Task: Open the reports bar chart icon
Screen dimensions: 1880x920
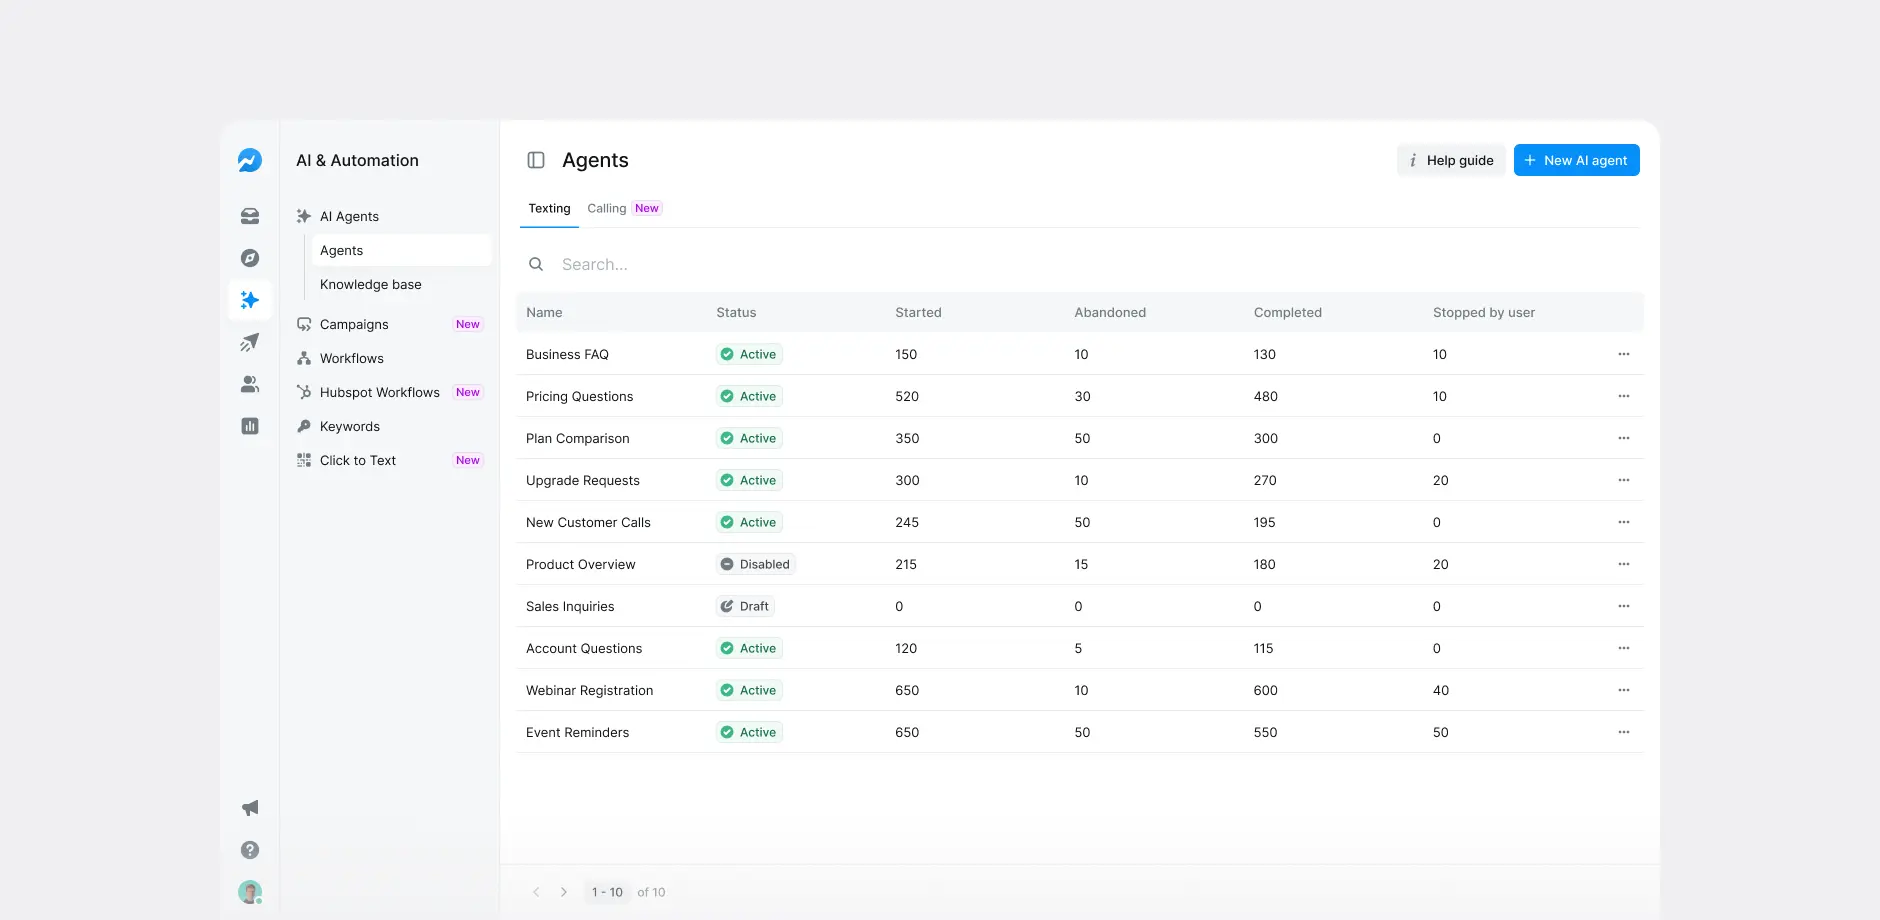Action: tap(250, 426)
